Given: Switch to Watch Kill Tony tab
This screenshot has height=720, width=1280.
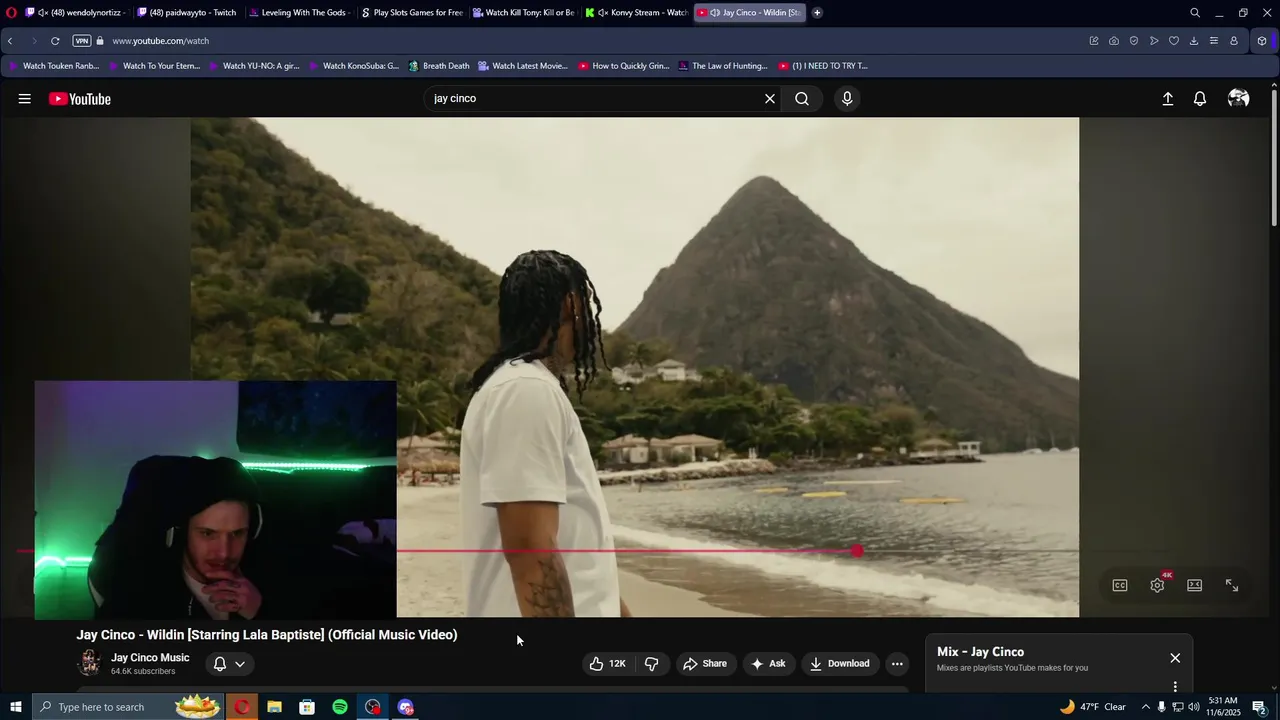Looking at the screenshot, I should (x=523, y=13).
